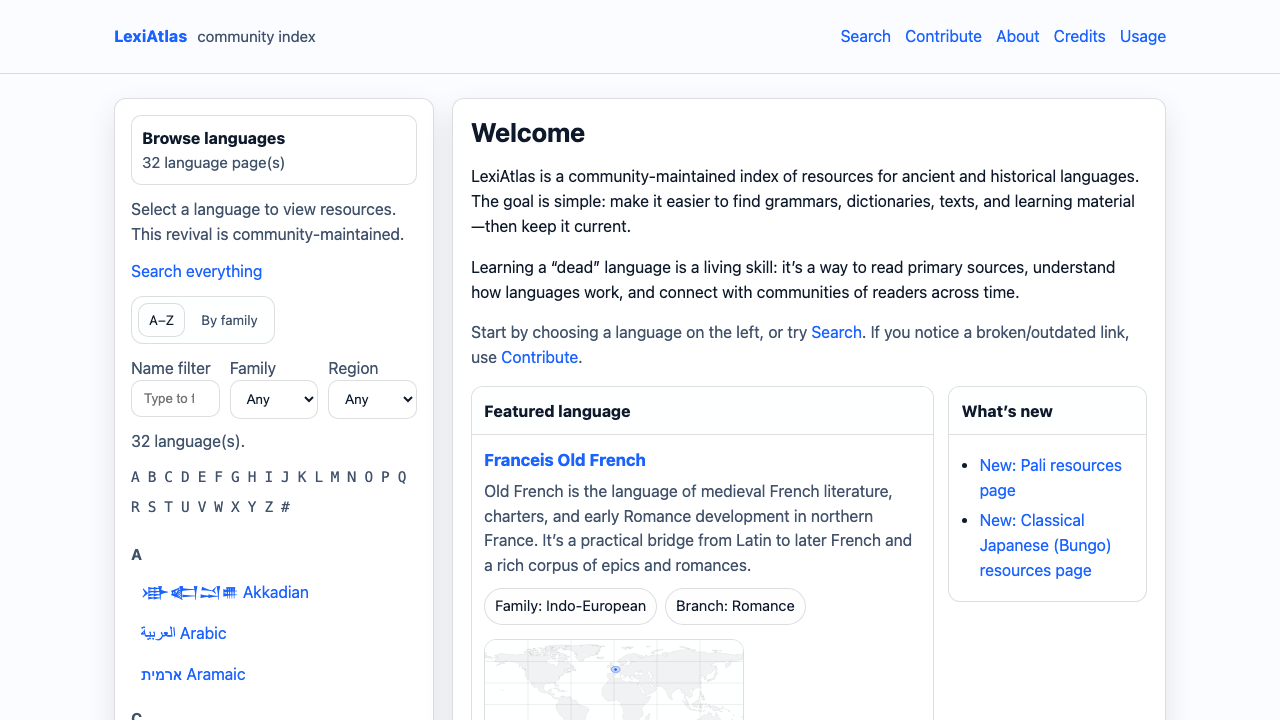Screen dimensions: 1280x720
Task: Open the Family filter dropdown
Action: pos(273,399)
